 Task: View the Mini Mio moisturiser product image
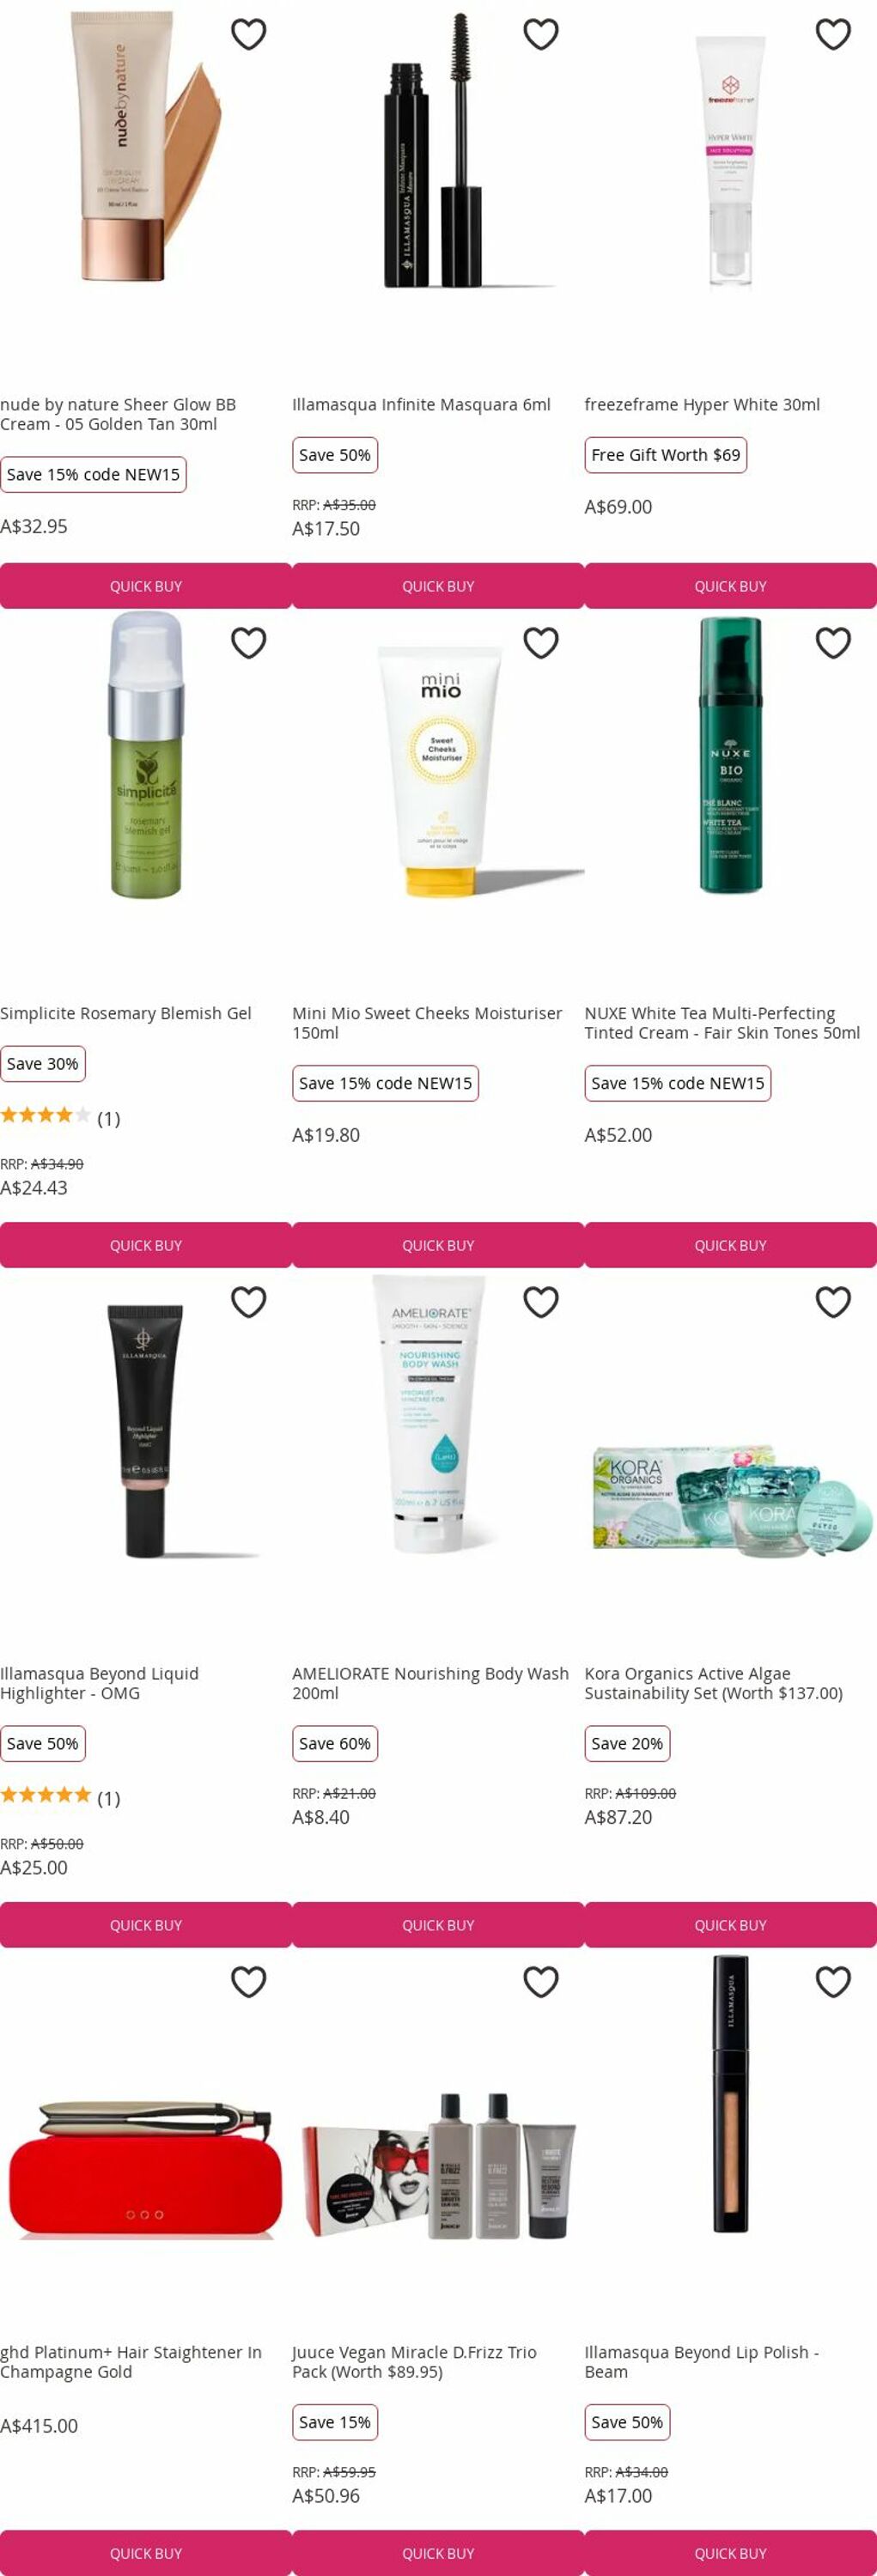440,769
